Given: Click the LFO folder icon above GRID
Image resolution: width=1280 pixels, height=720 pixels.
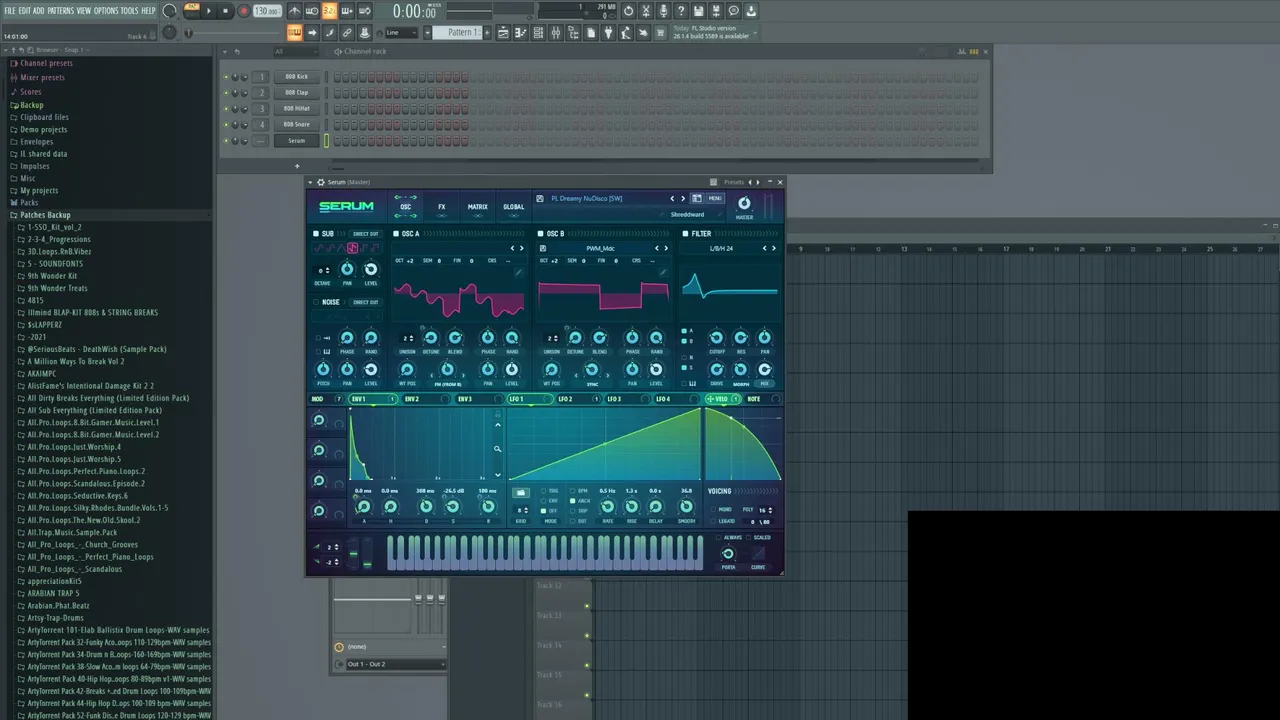Looking at the screenshot, I should [520, 492].
